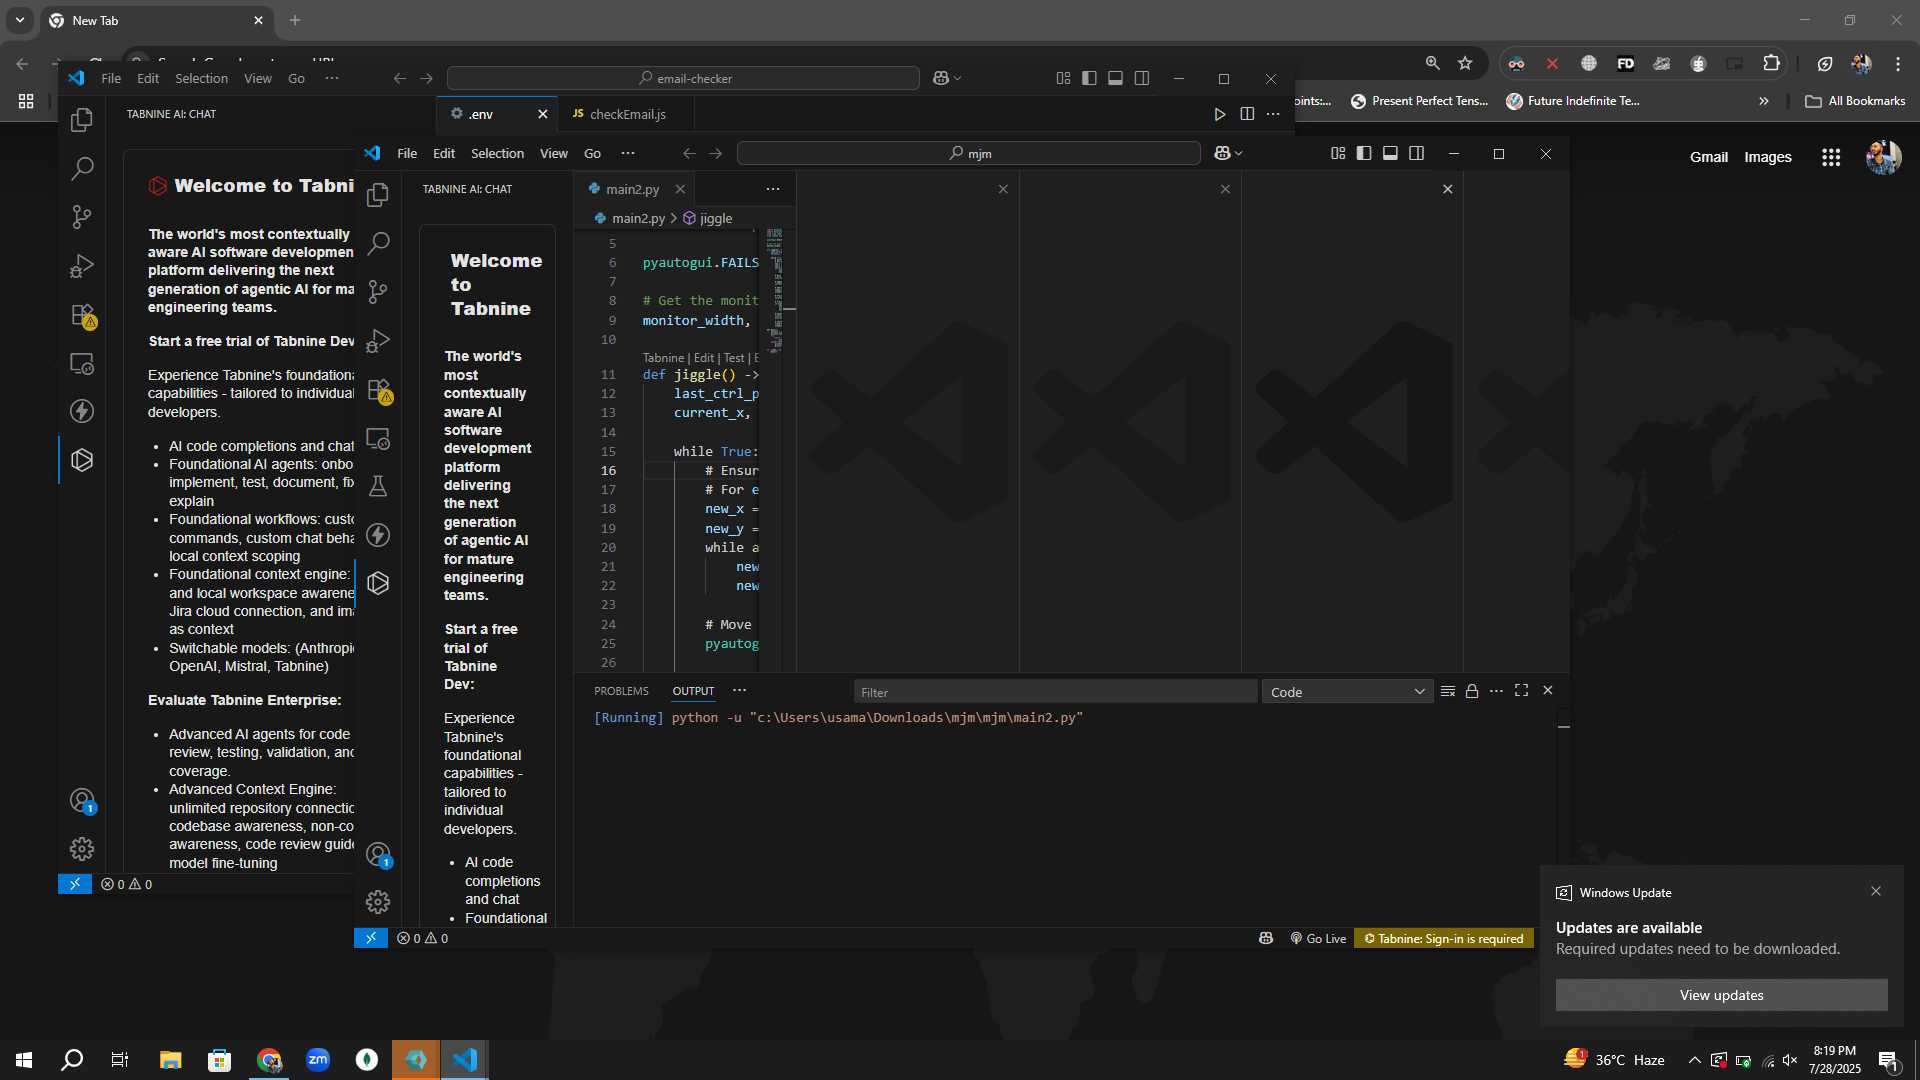1920x1080 pixels.
Task: Maximize the Output panel size
Action: (x=1522, y=690)
